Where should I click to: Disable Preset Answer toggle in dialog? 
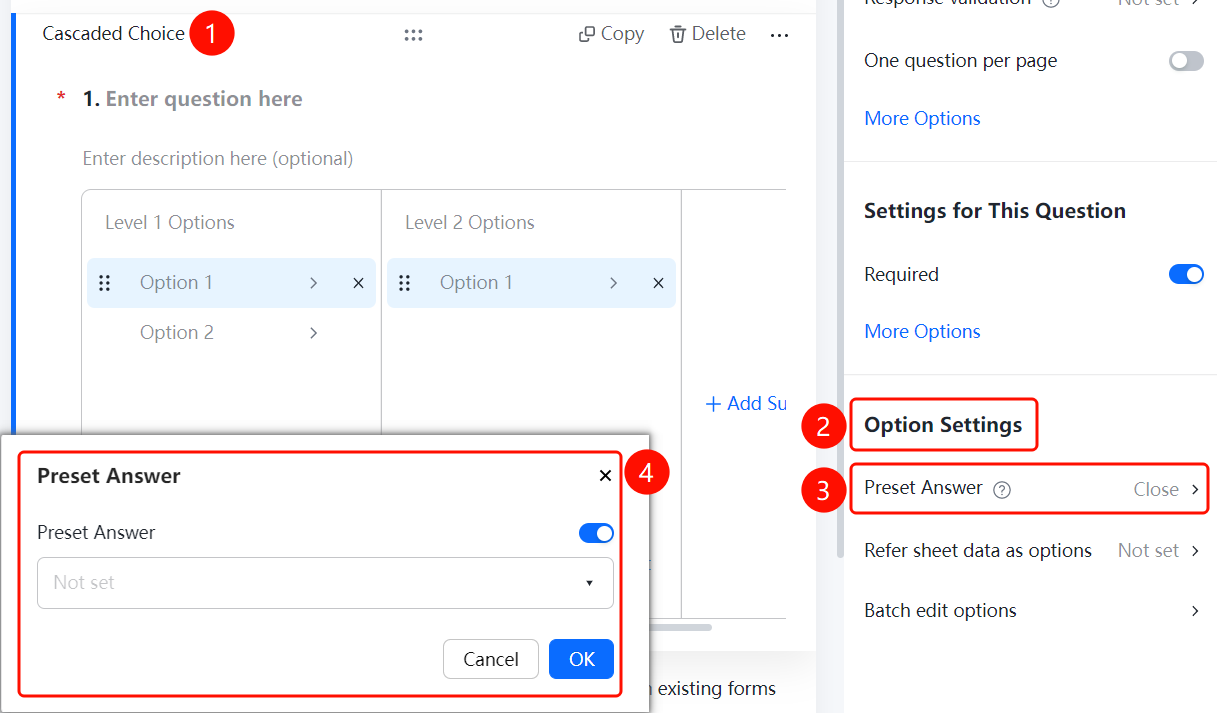pos(596,533)
